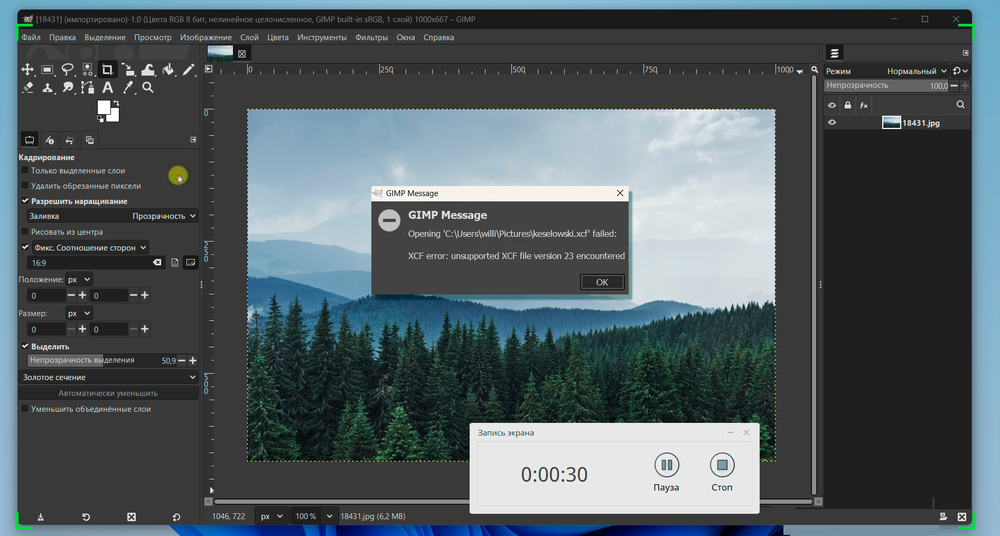Image resolution: width=1000 pixels, height=536 pixels.
Task: Select the Zoom magnifier tool
Action: [x=148, y=87]
